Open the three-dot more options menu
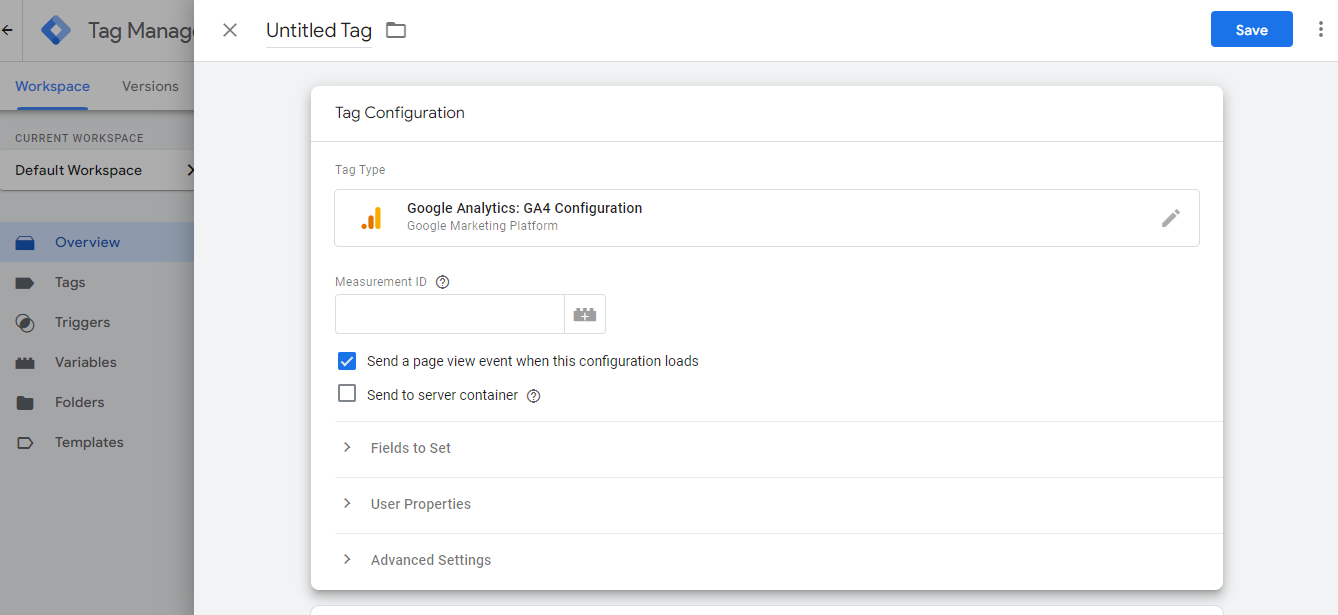 (x=1320, y=30)
